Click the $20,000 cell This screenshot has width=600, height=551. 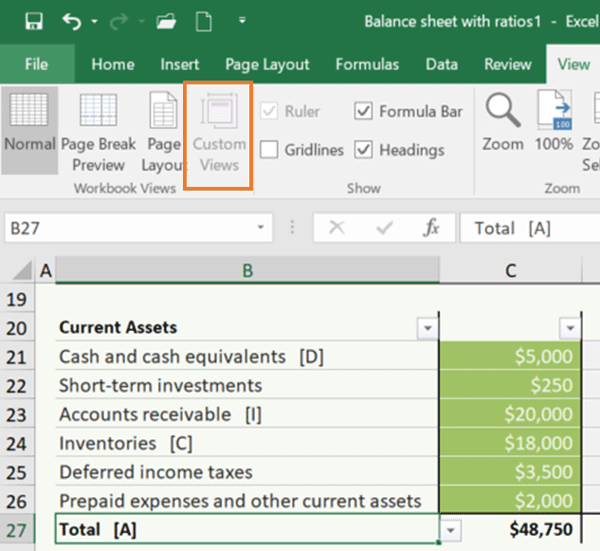510,414
